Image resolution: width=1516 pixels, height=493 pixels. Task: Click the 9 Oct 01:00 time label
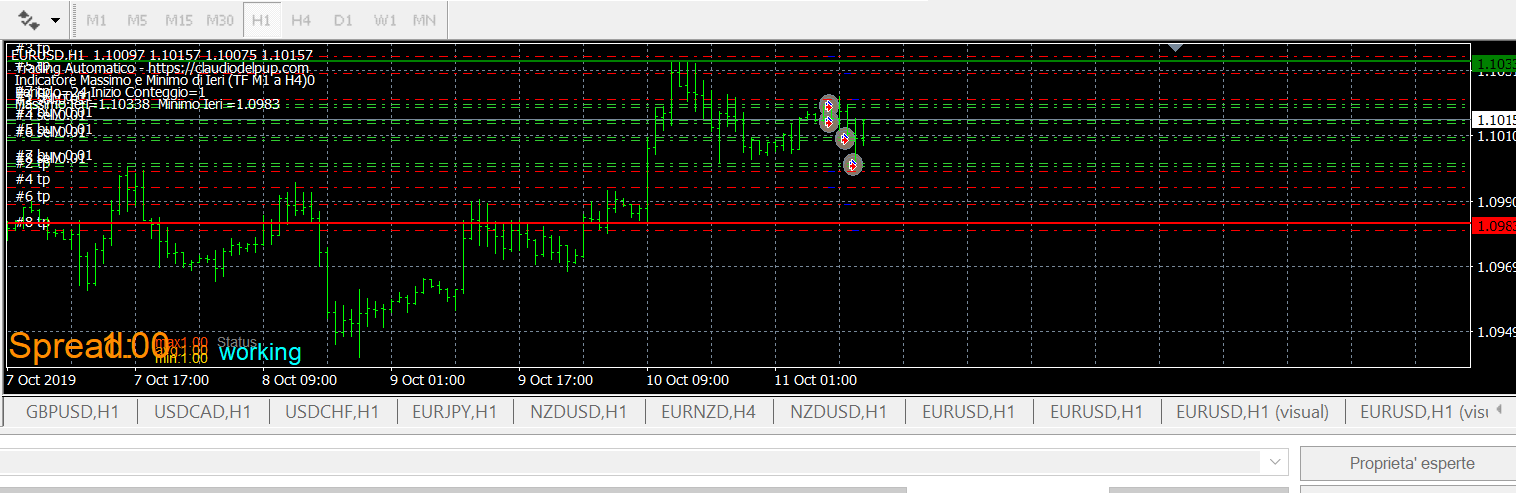427,380
